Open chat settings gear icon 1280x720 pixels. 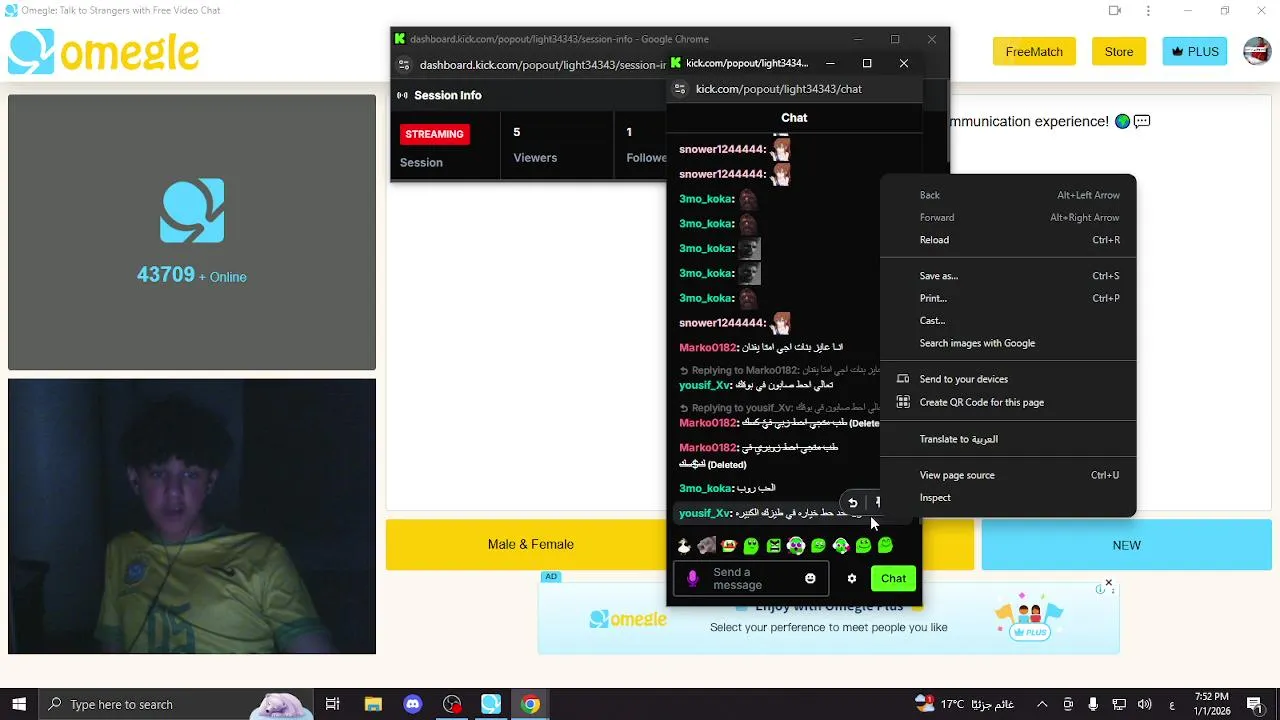[x=852, y=578]
